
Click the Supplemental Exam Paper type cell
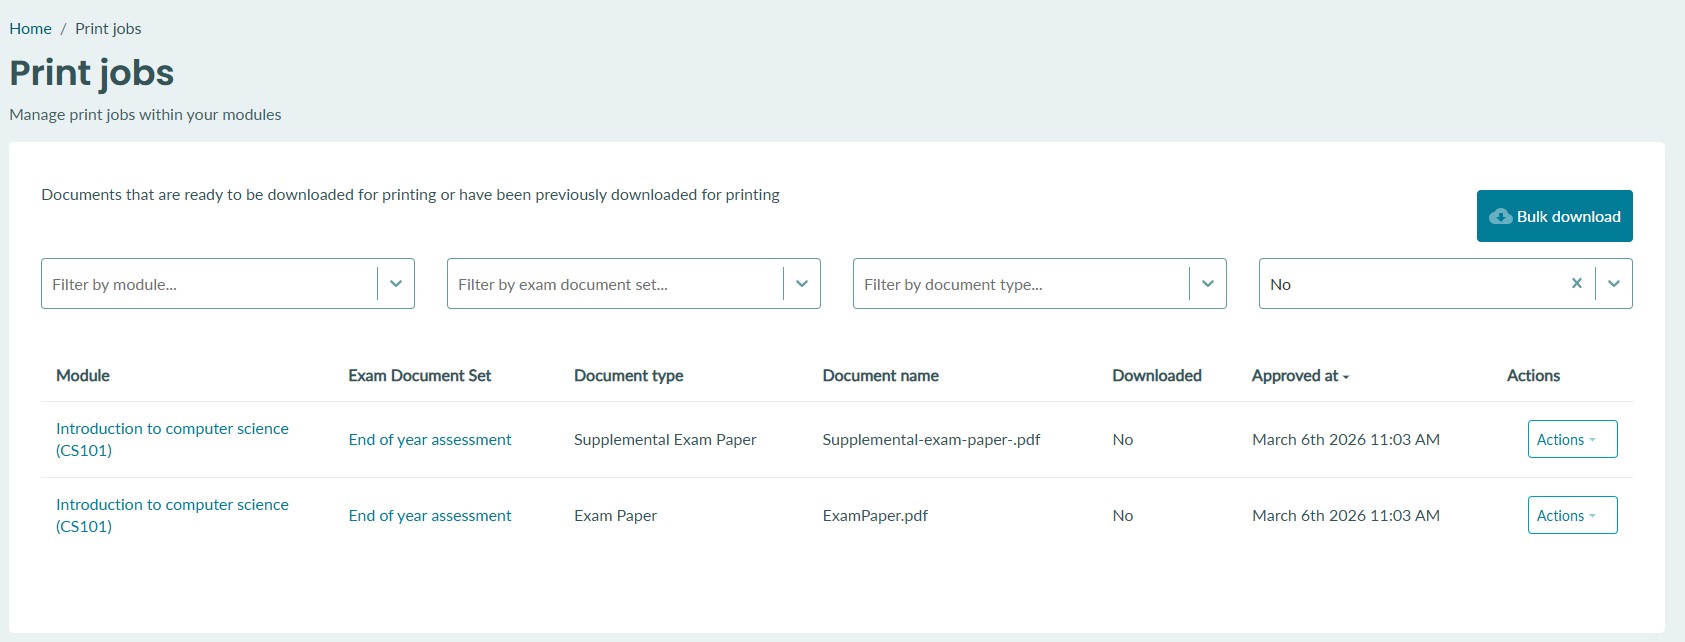[x=665, y=439]
